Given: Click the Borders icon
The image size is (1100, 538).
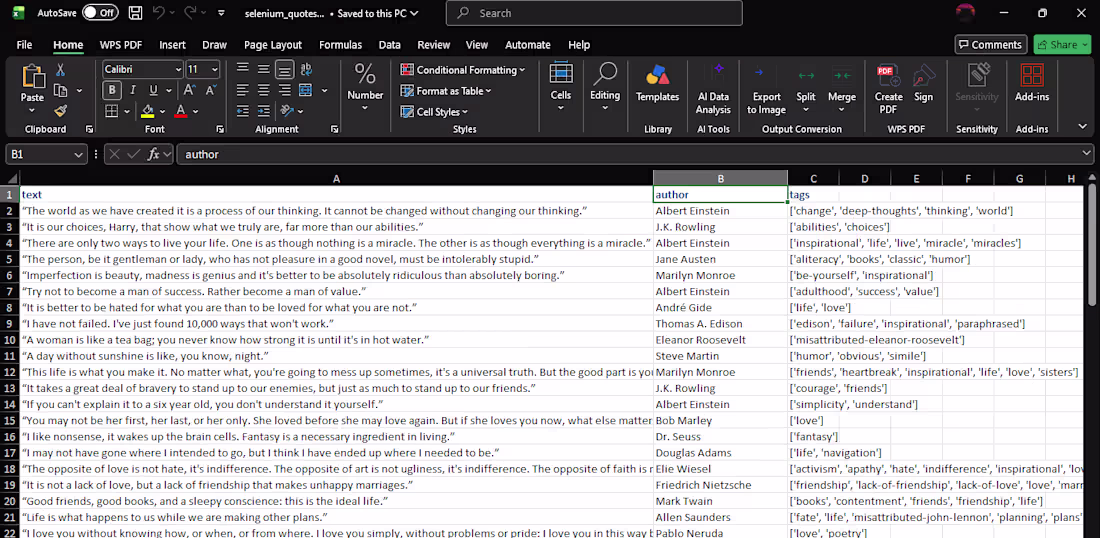Looking at the screenshot, I should point(112,112).
